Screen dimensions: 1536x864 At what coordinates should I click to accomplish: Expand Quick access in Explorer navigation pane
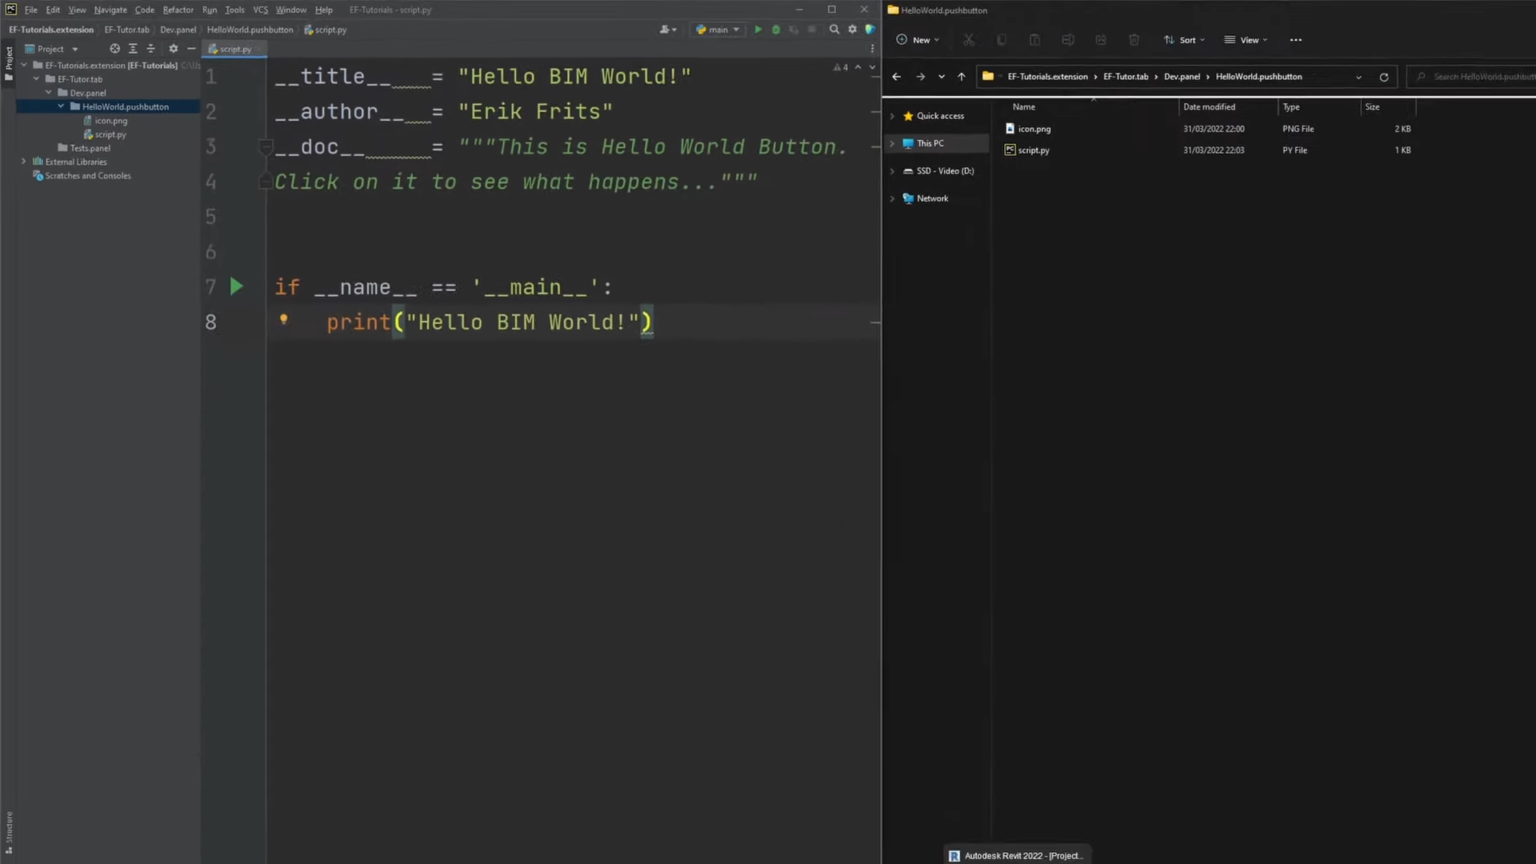click(x=892, y=116)
